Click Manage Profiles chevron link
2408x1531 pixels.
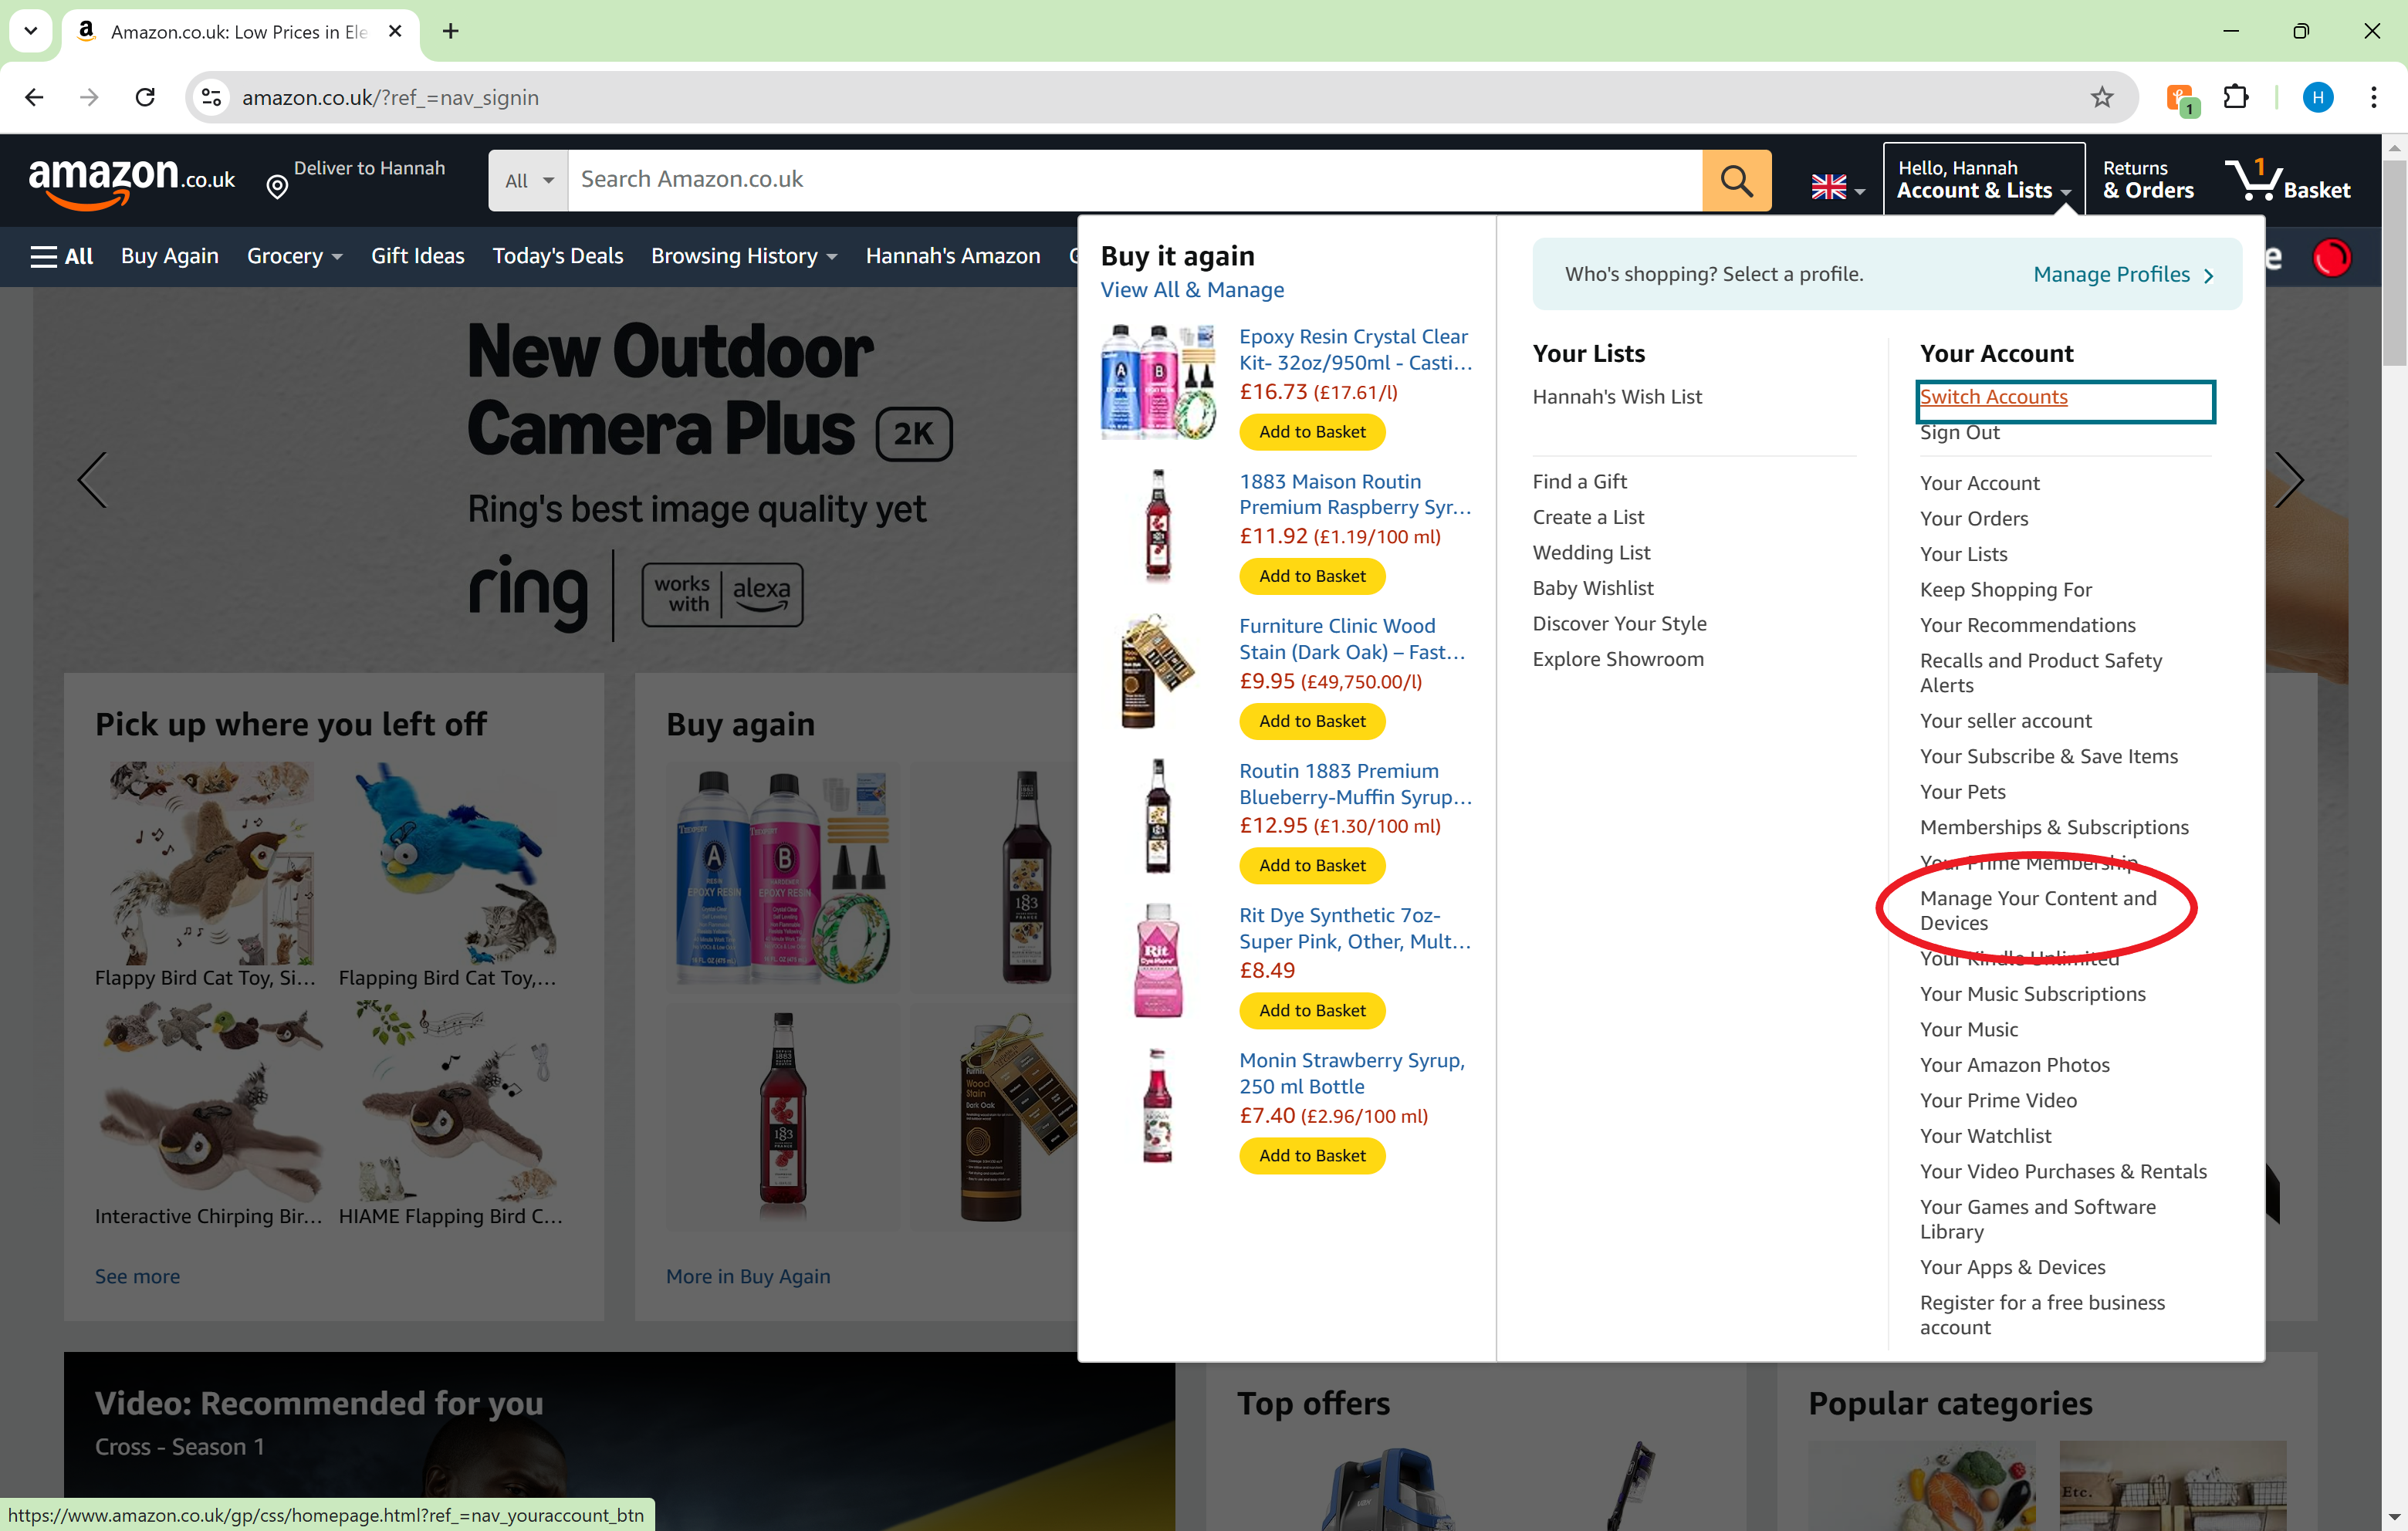2124,274
